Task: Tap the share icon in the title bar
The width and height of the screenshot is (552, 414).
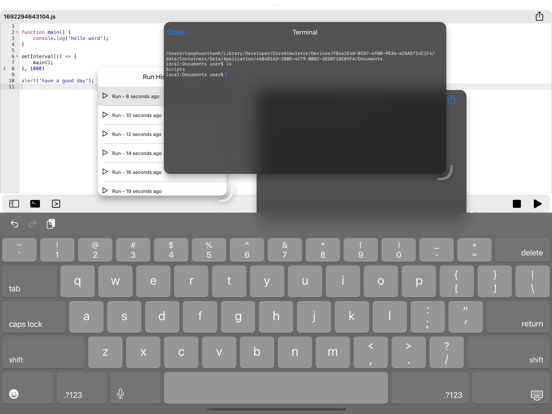Action: [x=539, y=16]
